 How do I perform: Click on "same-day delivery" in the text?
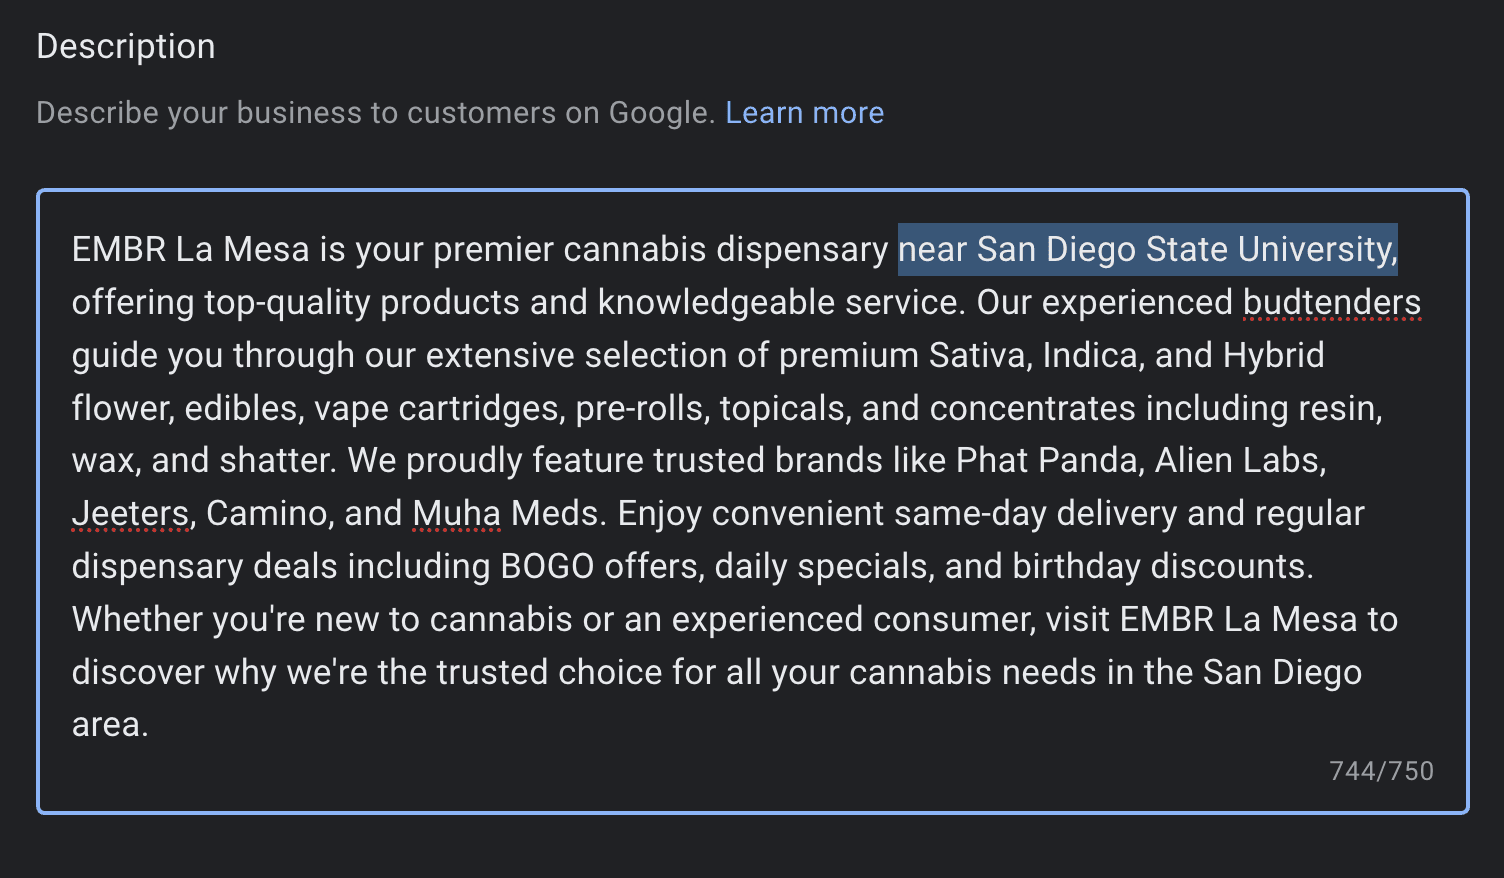[x=1035, y=513]
